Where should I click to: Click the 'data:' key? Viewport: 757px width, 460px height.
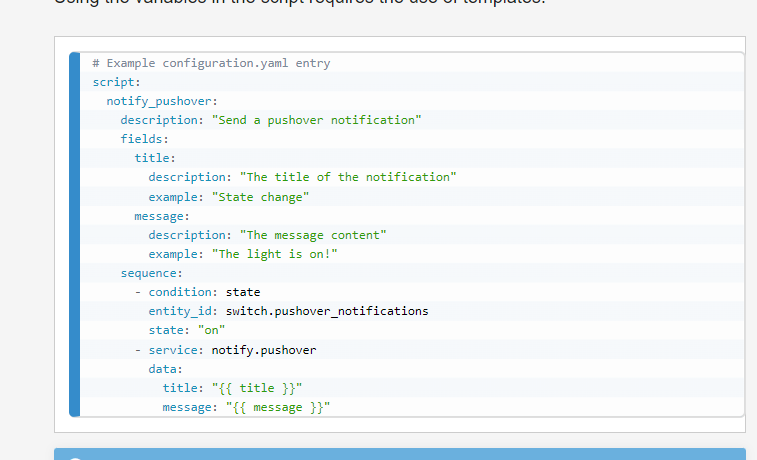pyautogui.click(x=165, y=369)
